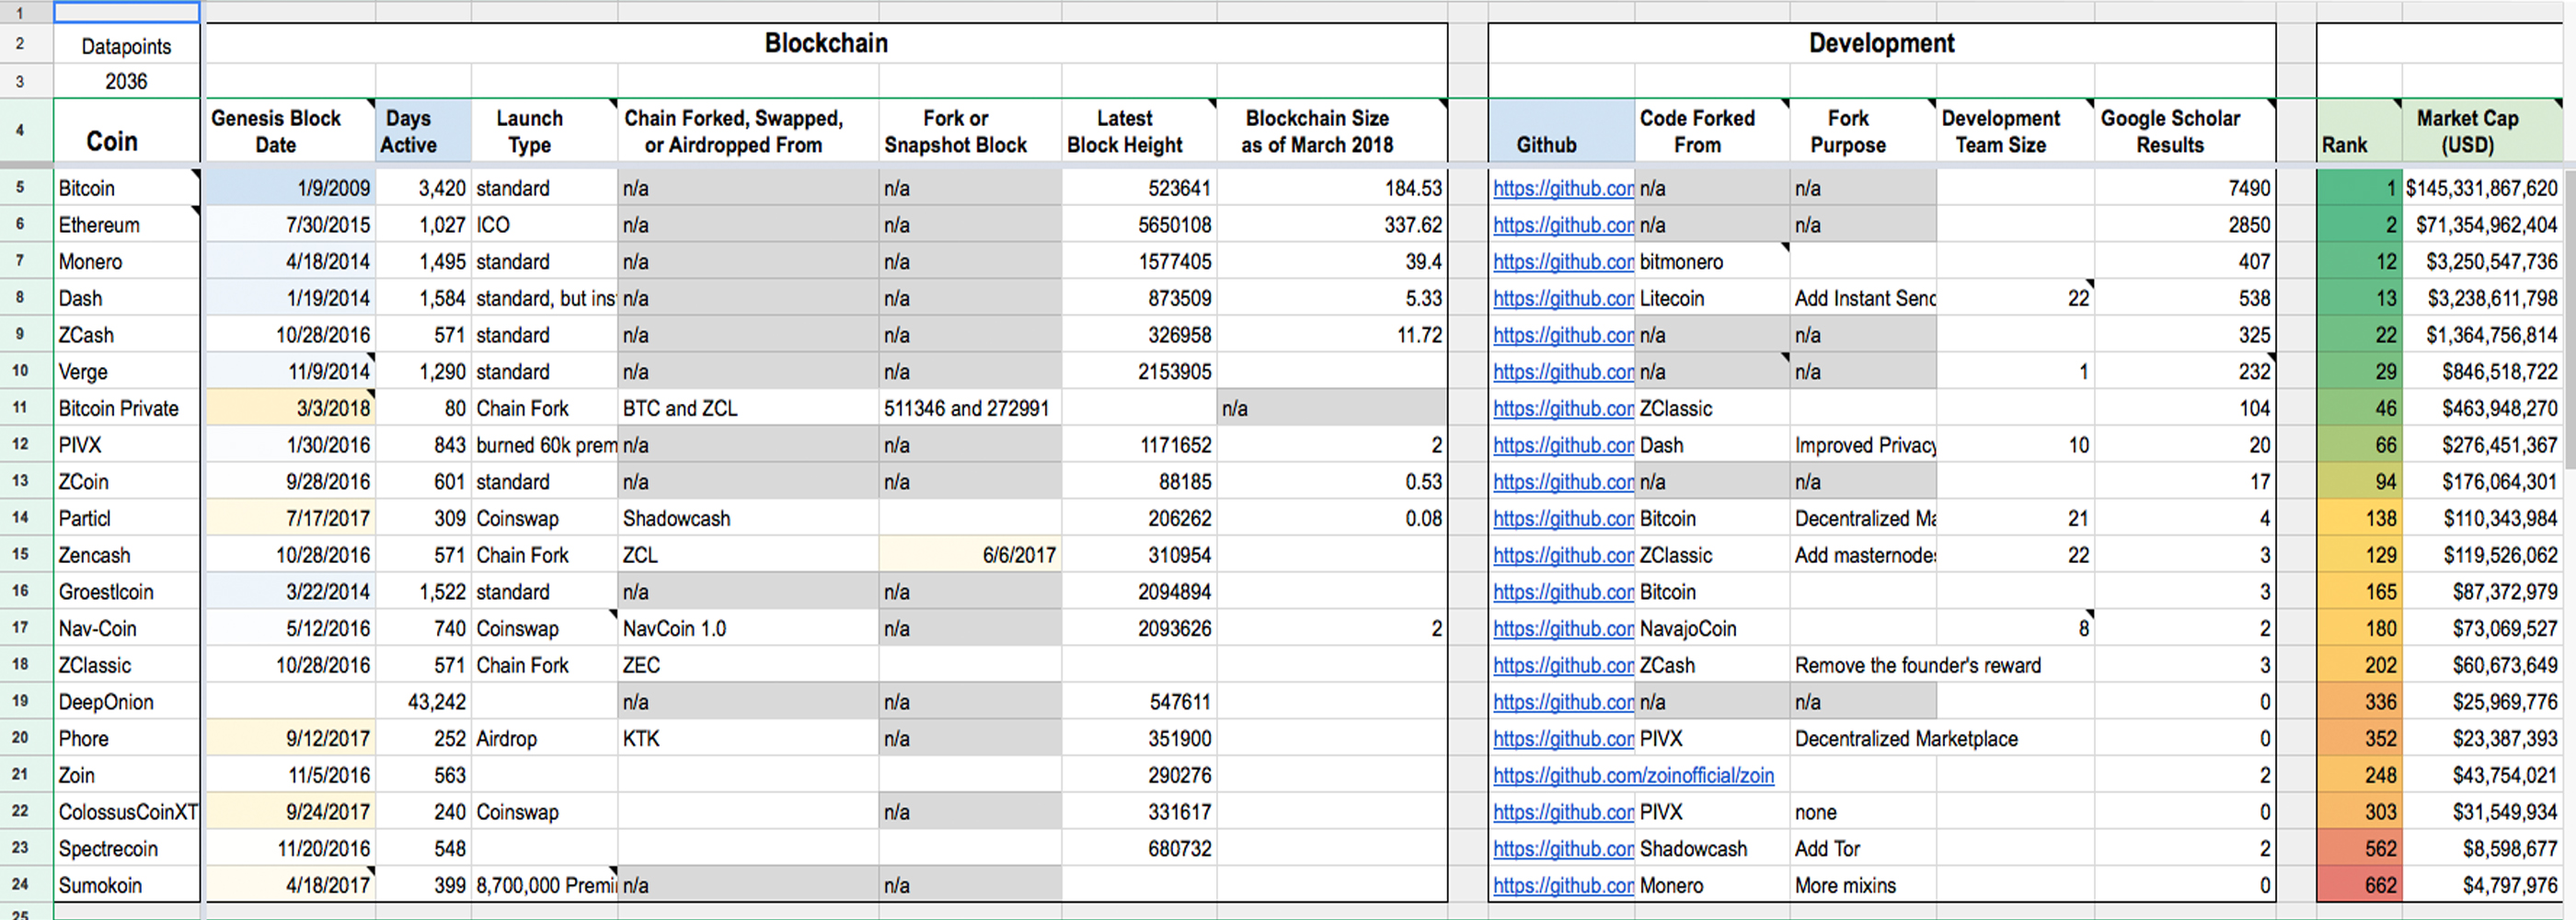2576x920 pixels.
Task: Select the Dash coin name cell
Action: (127, 298)
